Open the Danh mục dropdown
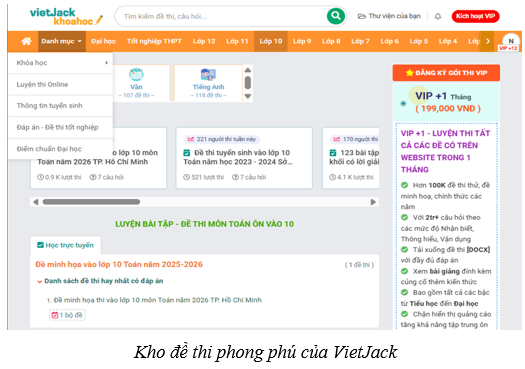The width and height of the screenshot is (525, 369). pos(62,41)
